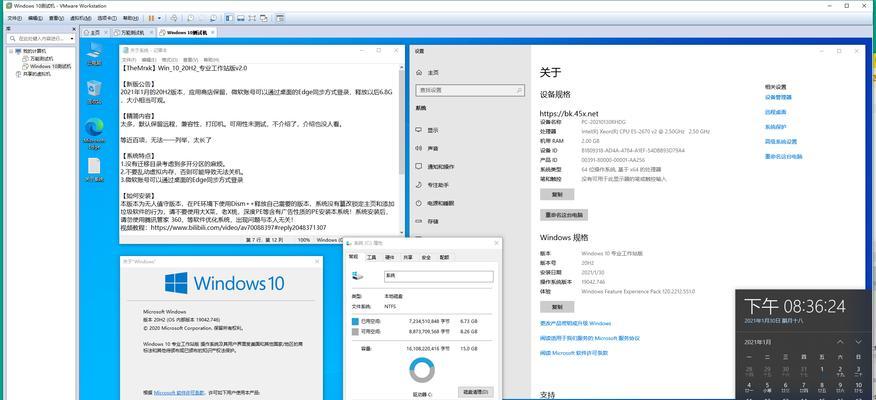This screenshot has height=400, width=876.
Task: Select 万能测试机 in the library tree
Action: (x=37, y=58)
